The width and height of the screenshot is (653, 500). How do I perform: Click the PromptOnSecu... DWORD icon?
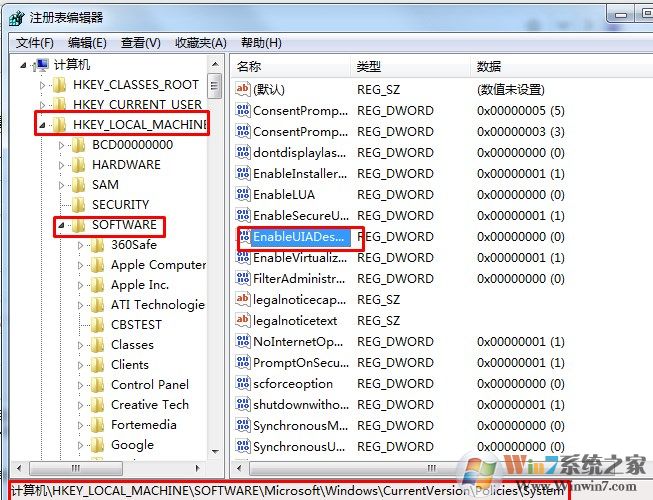243,362
